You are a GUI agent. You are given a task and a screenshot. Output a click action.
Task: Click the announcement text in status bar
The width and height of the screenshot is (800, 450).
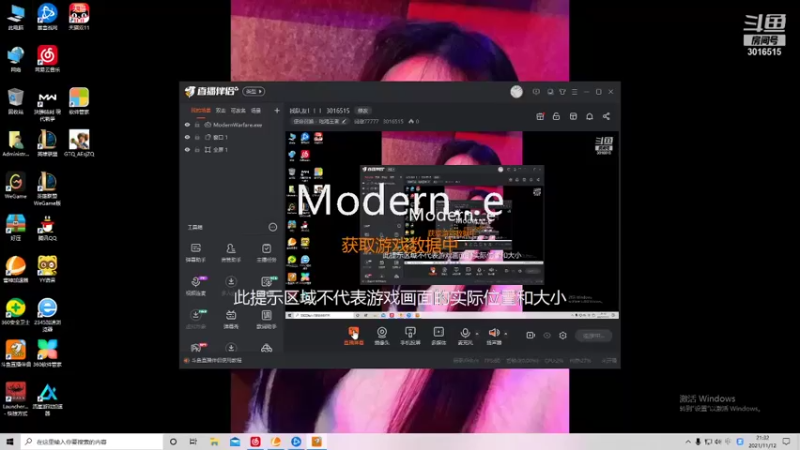click(216, 360)
